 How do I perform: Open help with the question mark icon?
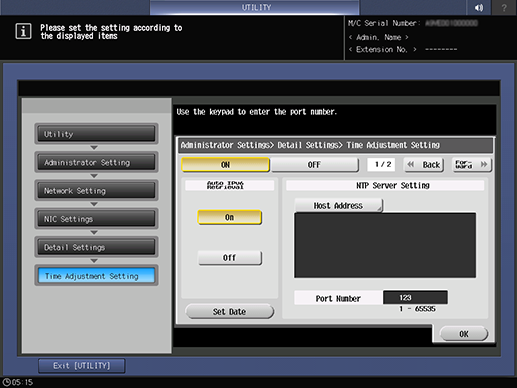pos(504,7)
